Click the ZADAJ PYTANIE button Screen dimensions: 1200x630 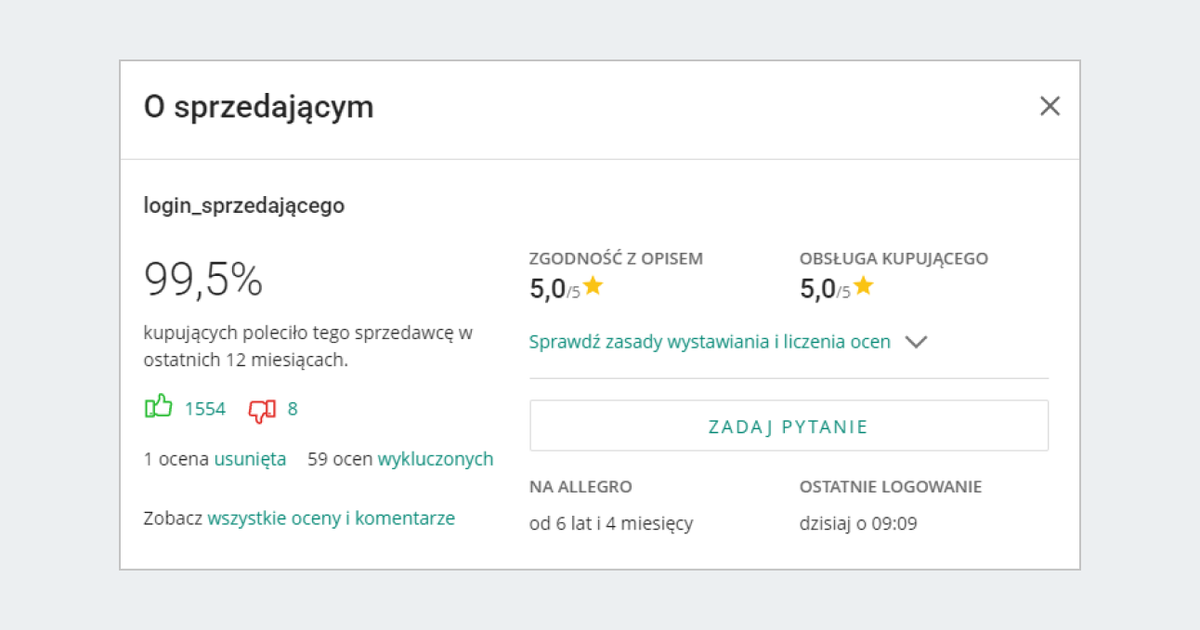[788, 425]
